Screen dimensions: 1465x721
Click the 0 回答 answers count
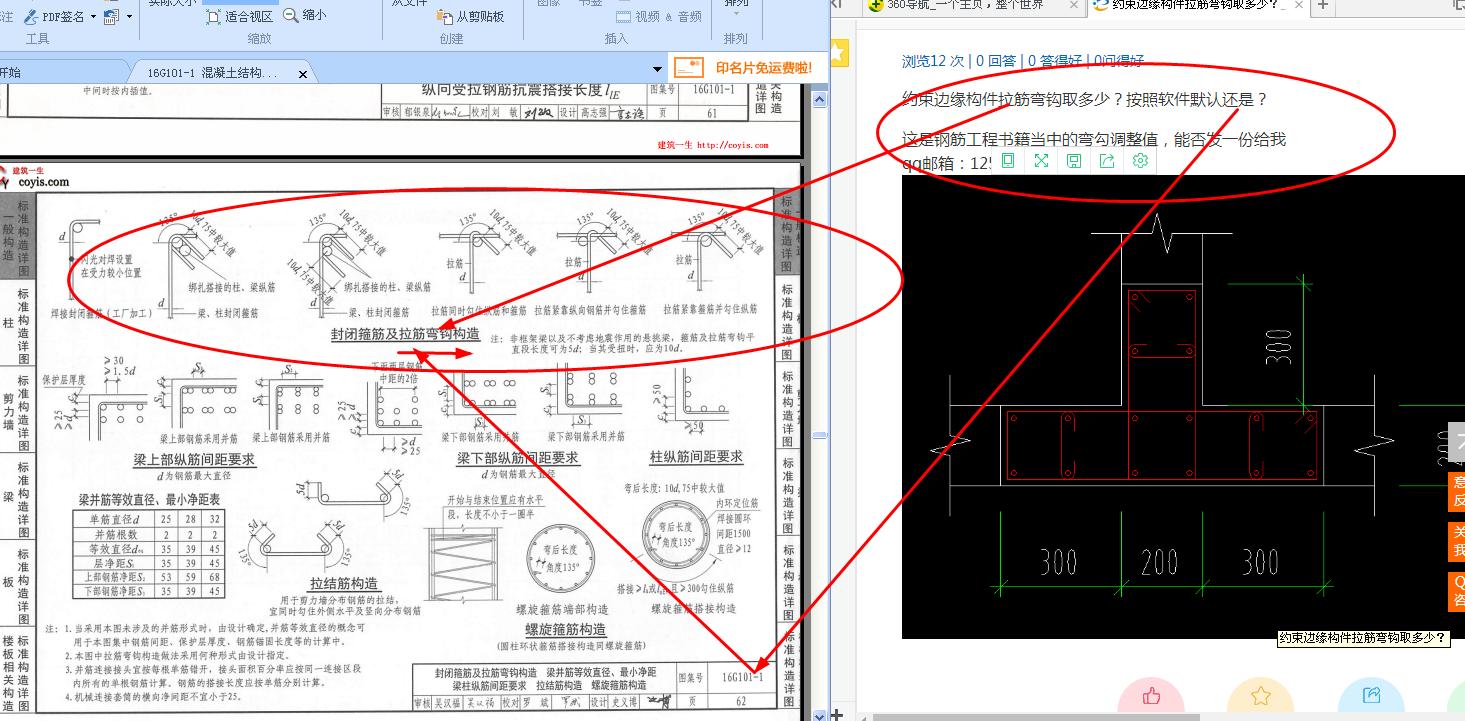996,61
